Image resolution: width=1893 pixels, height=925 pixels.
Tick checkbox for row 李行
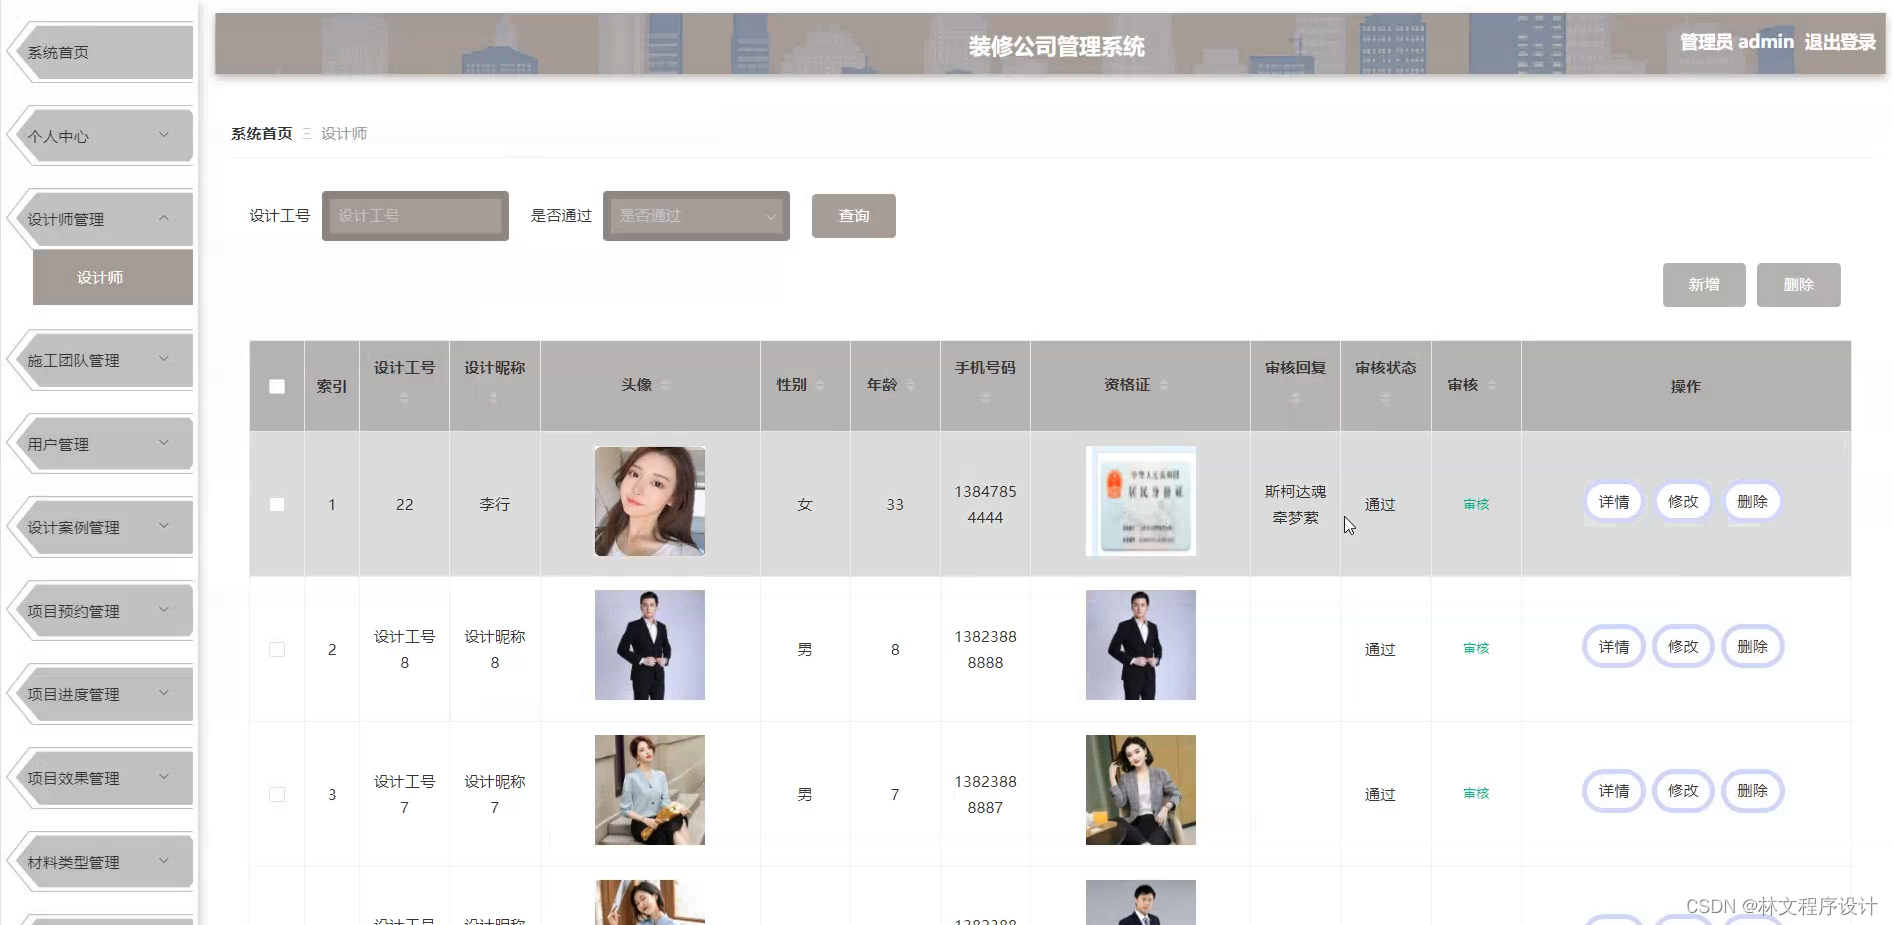(277, 504)
